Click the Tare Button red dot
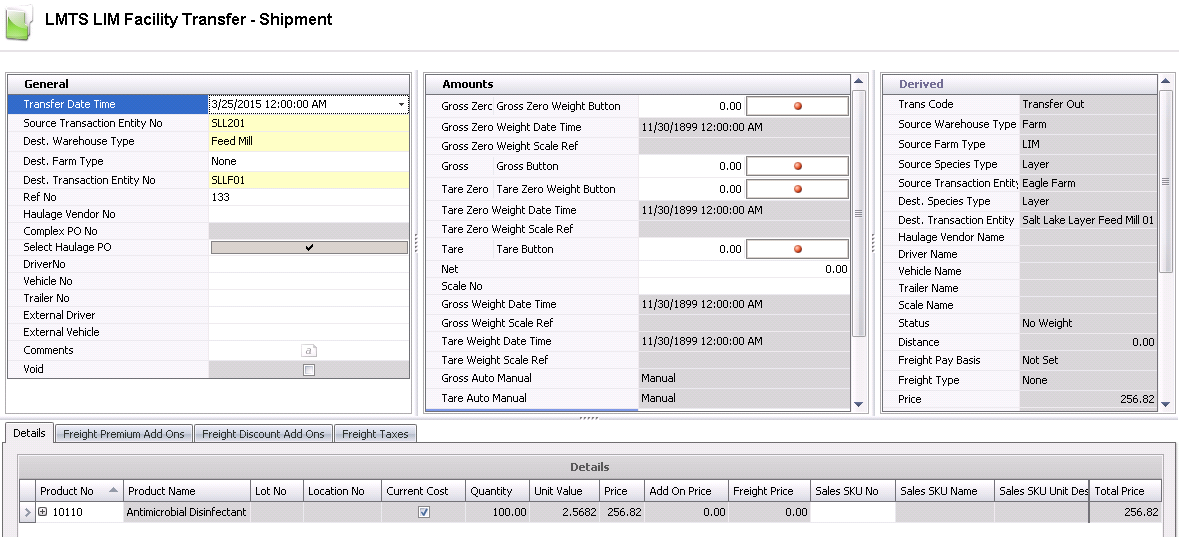The width and height of the screenshot is (1179, 537). (797, 250)
